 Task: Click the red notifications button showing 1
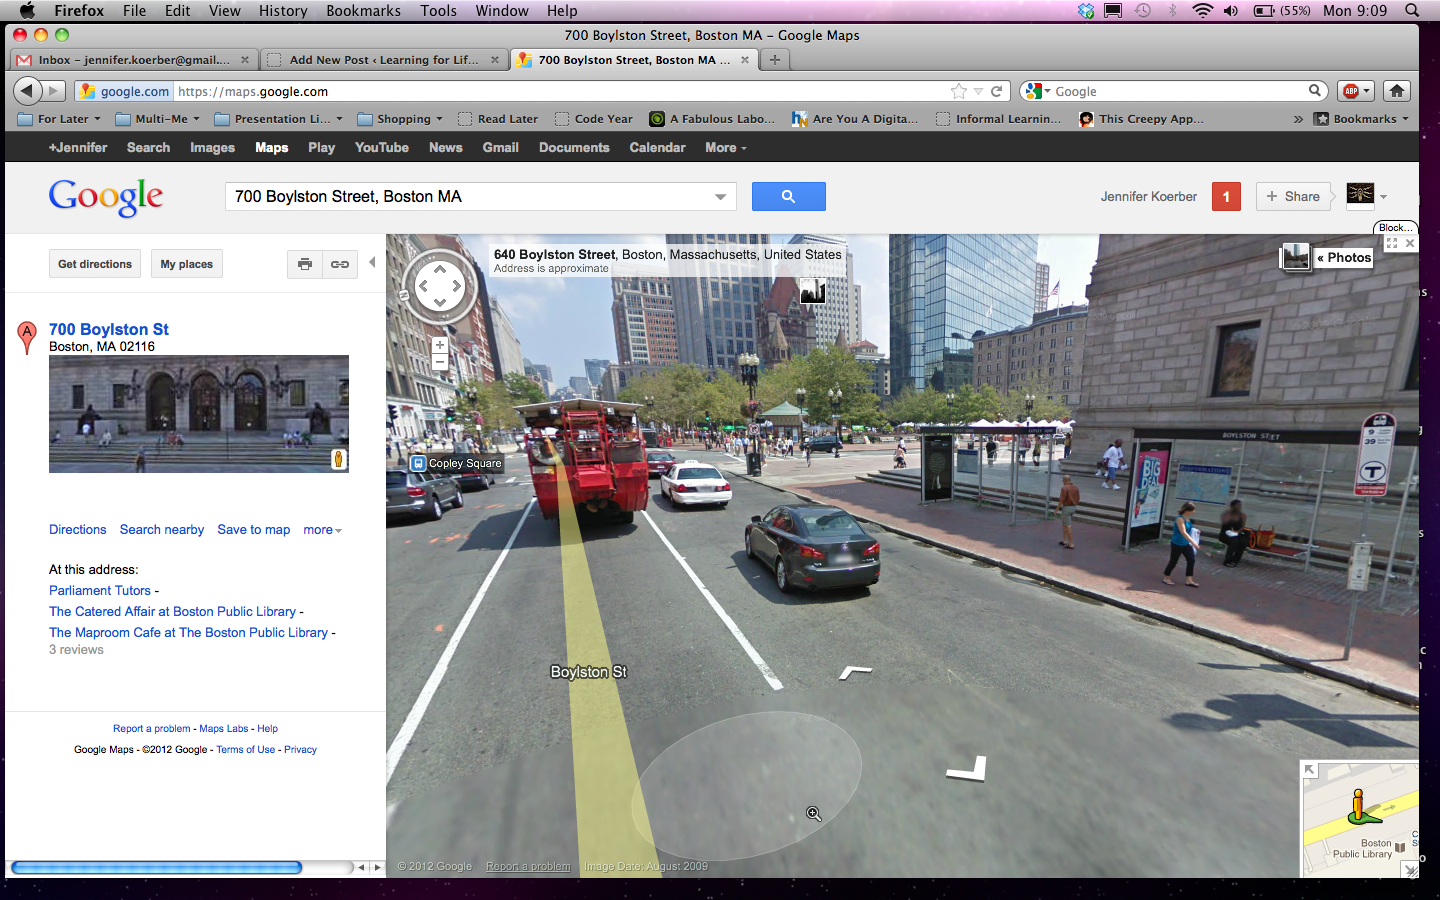(1226, 196)
